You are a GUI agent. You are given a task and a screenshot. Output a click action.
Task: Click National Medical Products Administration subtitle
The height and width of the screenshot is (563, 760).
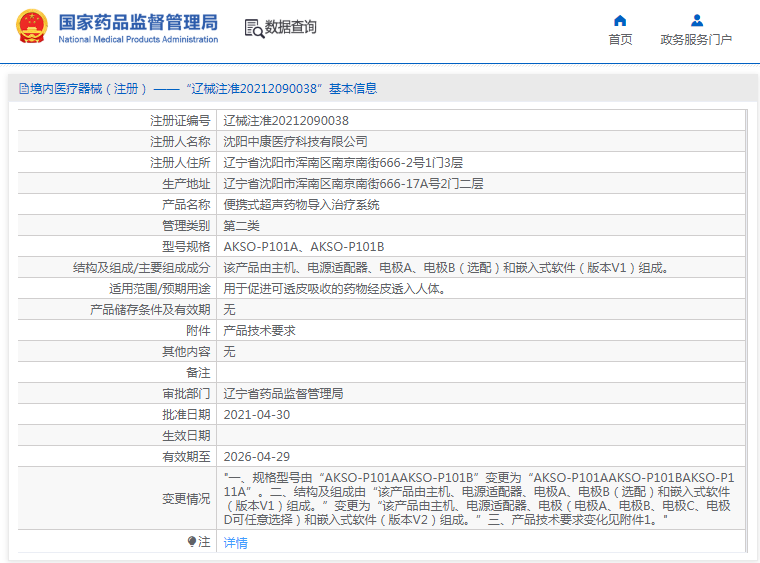click(x=138, y=39)
